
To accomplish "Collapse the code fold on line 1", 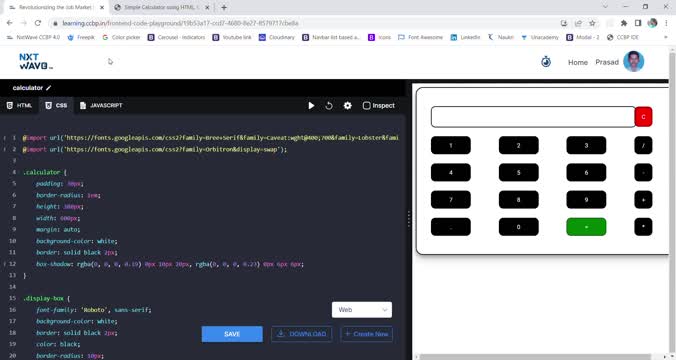I will coord(5,138).
